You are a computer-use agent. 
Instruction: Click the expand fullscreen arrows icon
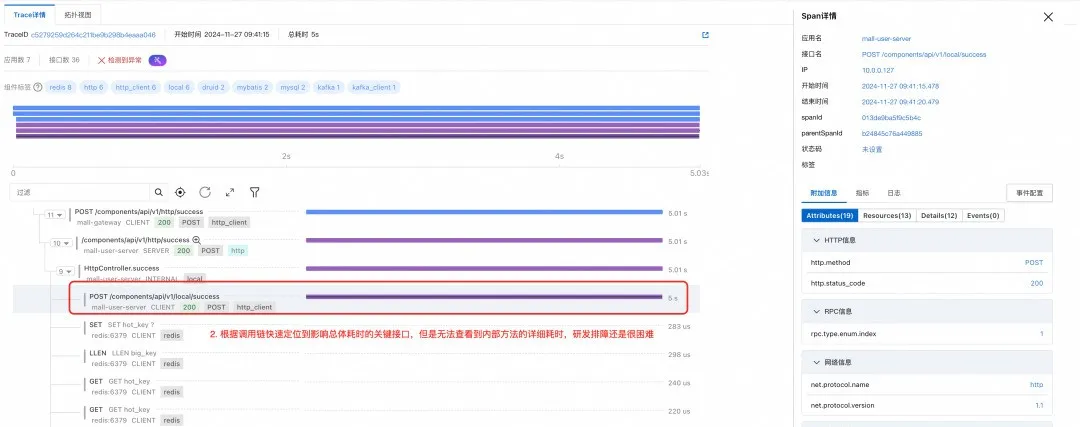click(230, 193)
